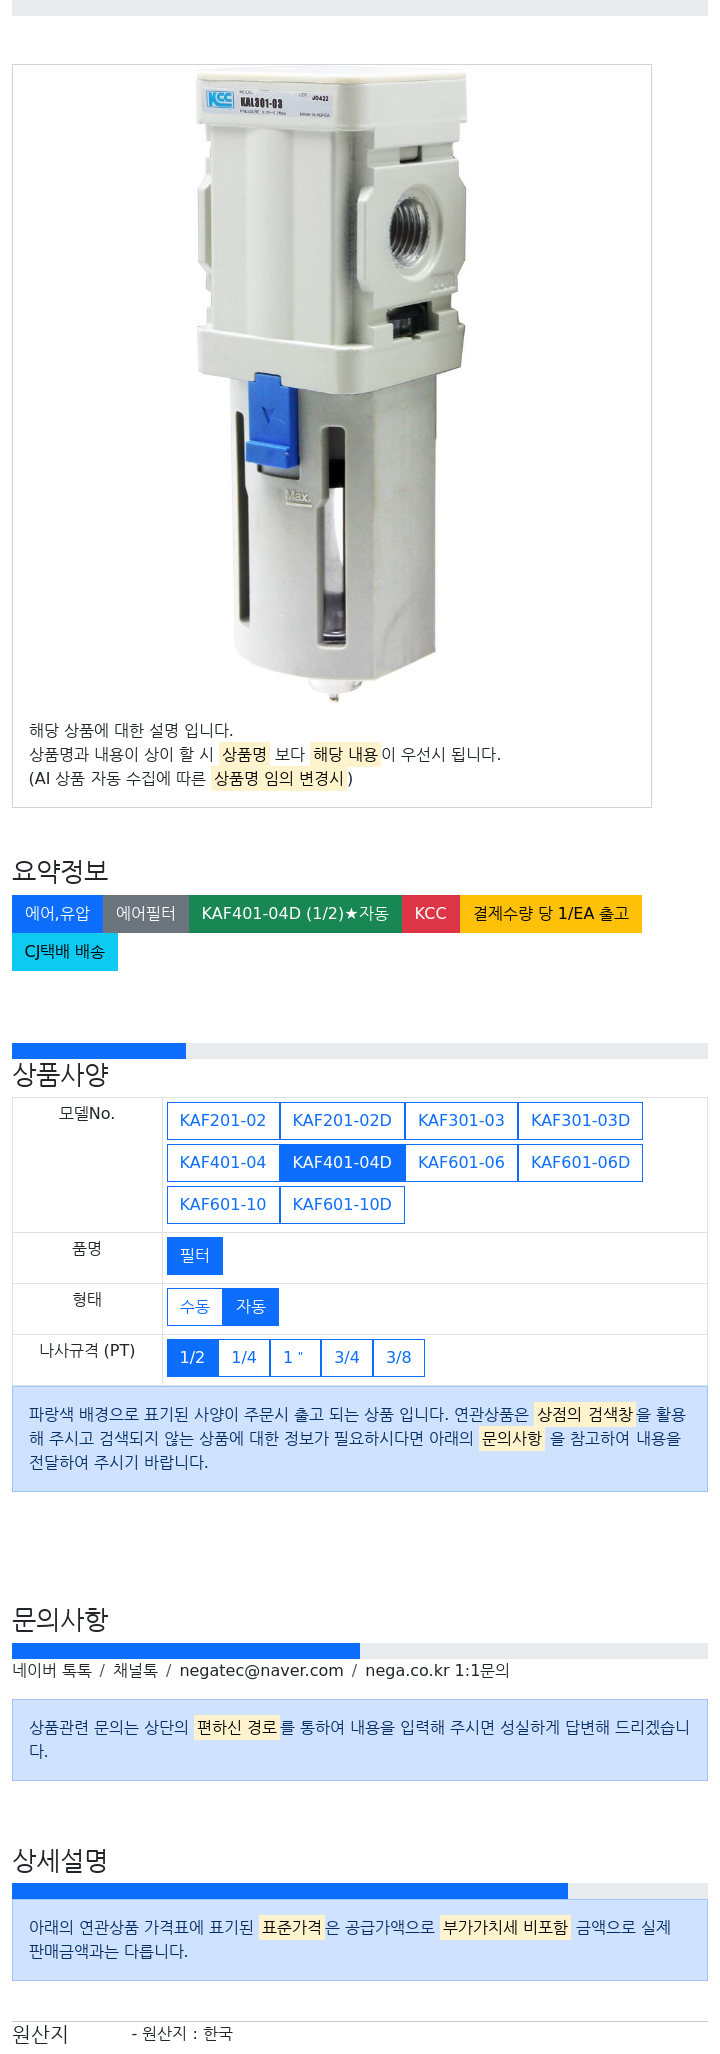Choose the KAF301-03D model option
Image resolution: width=720 pixels, height=2054 pixels.
[580, 1121]
